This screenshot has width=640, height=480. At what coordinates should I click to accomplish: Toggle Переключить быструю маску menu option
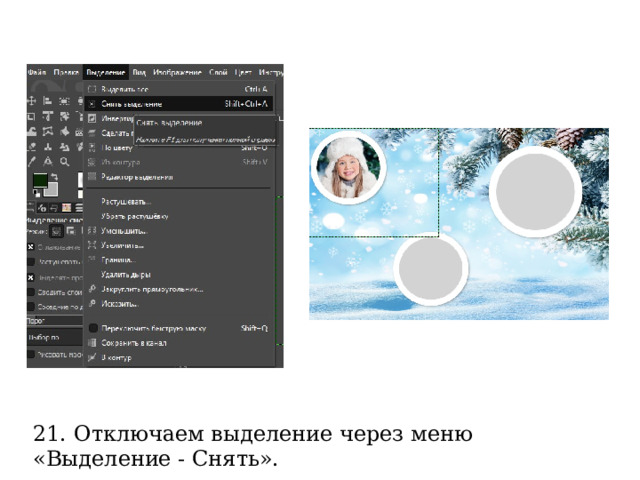178,328
